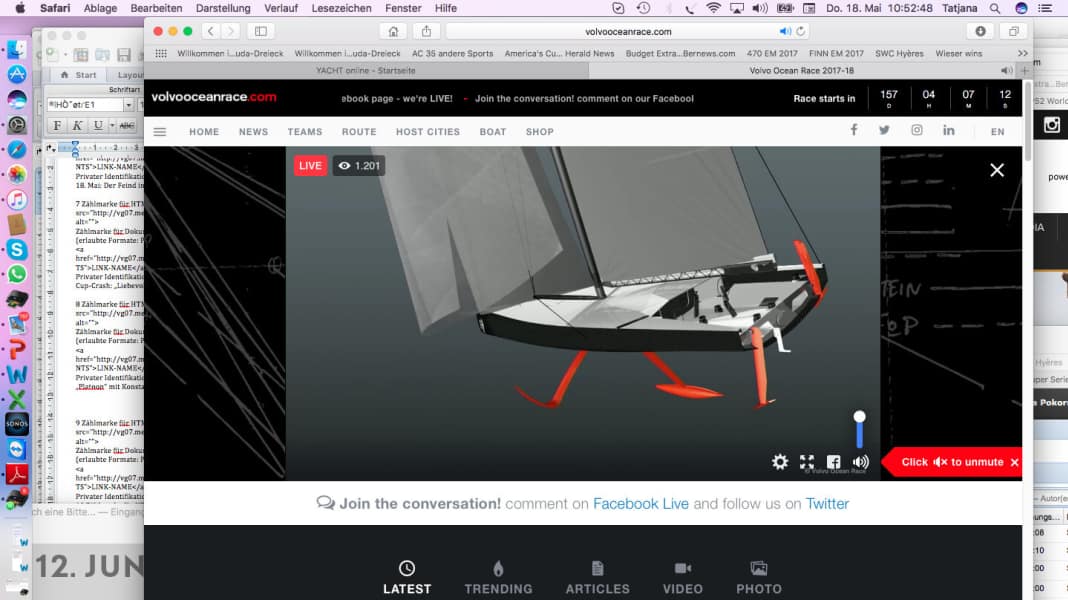The image size is (1068, 600).
Task: Open WhatsApp from the Dock
Action: [x=16, y=274]
